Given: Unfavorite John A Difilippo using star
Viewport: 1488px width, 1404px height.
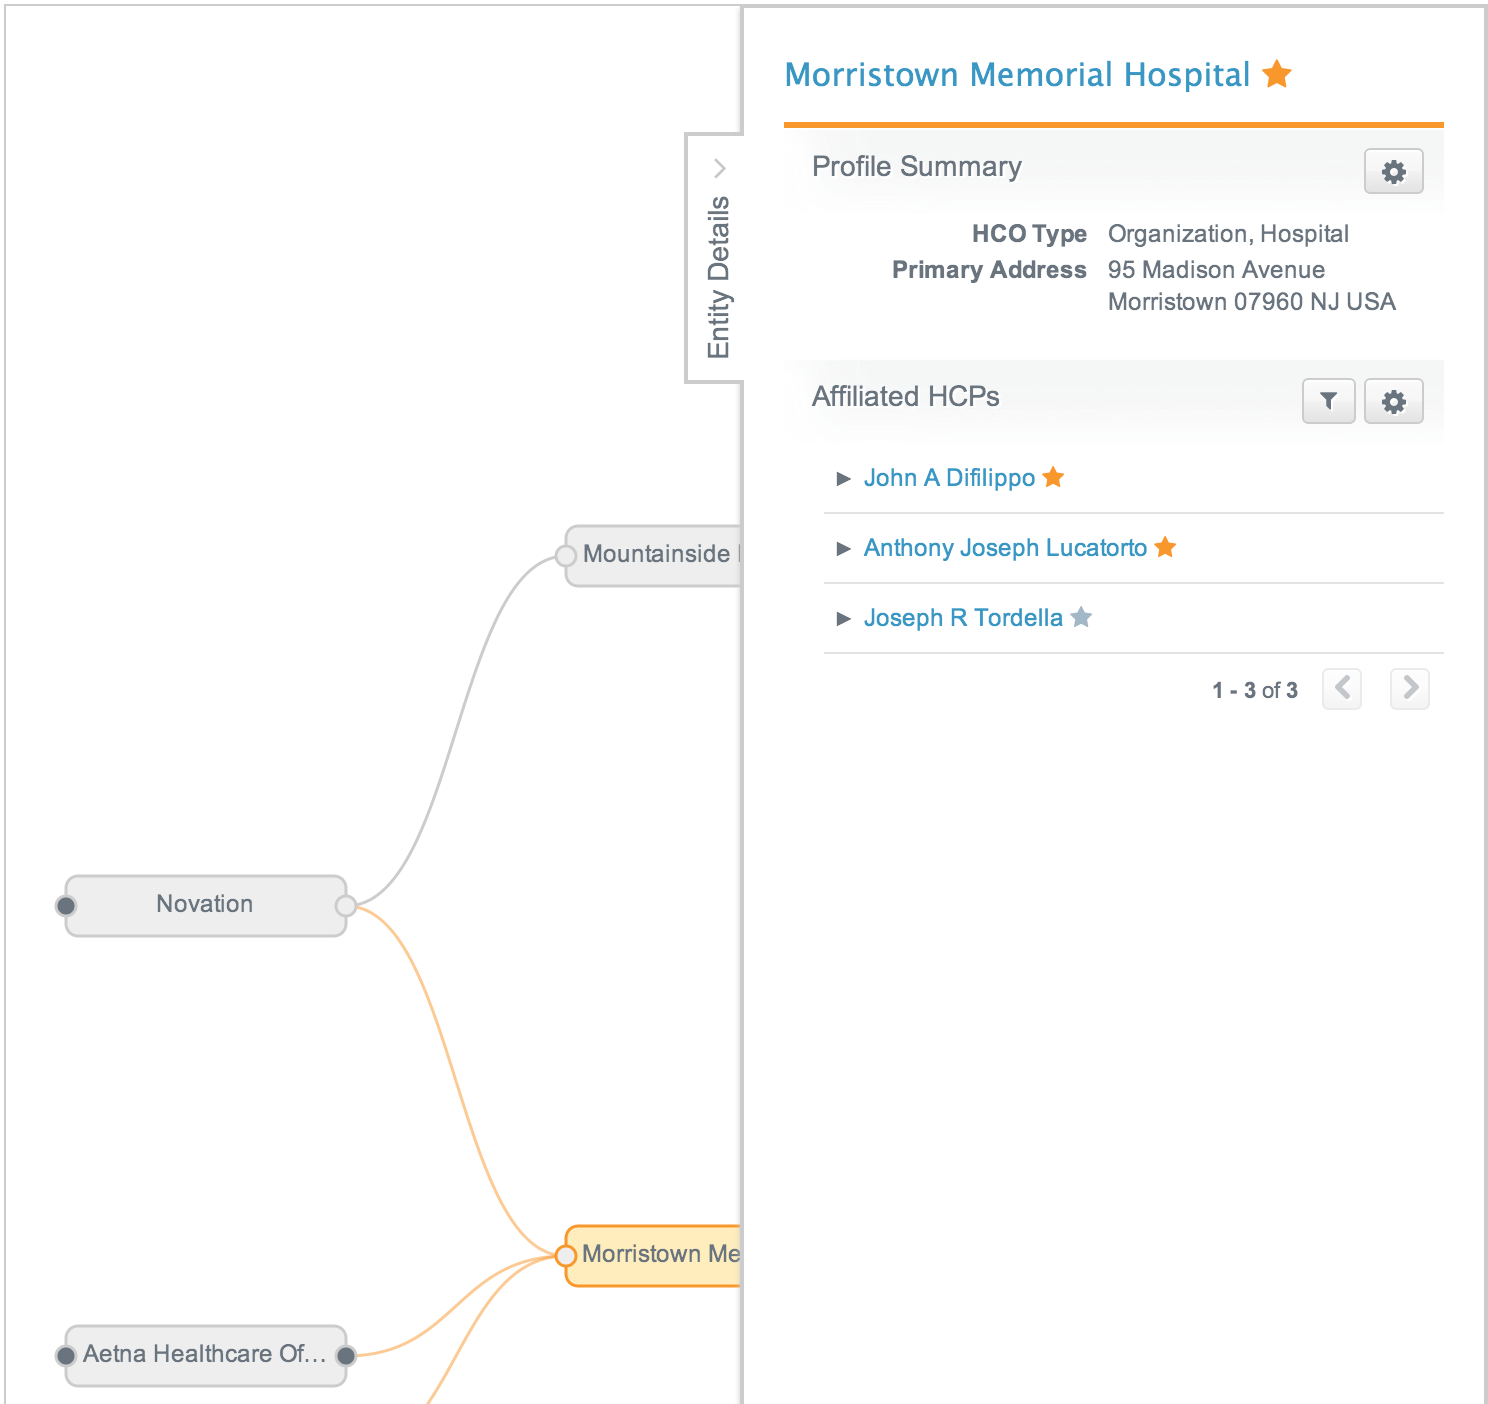Looking at the screenshot, I should pyautogui.click(x=1053, y=477).
